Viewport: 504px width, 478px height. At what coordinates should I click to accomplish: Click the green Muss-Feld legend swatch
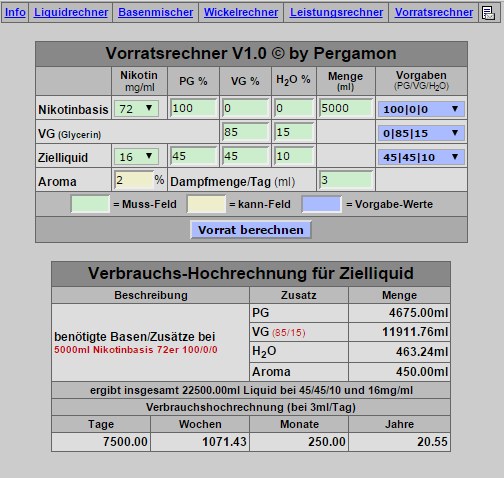pyautogui.click(x=90, y=204)
